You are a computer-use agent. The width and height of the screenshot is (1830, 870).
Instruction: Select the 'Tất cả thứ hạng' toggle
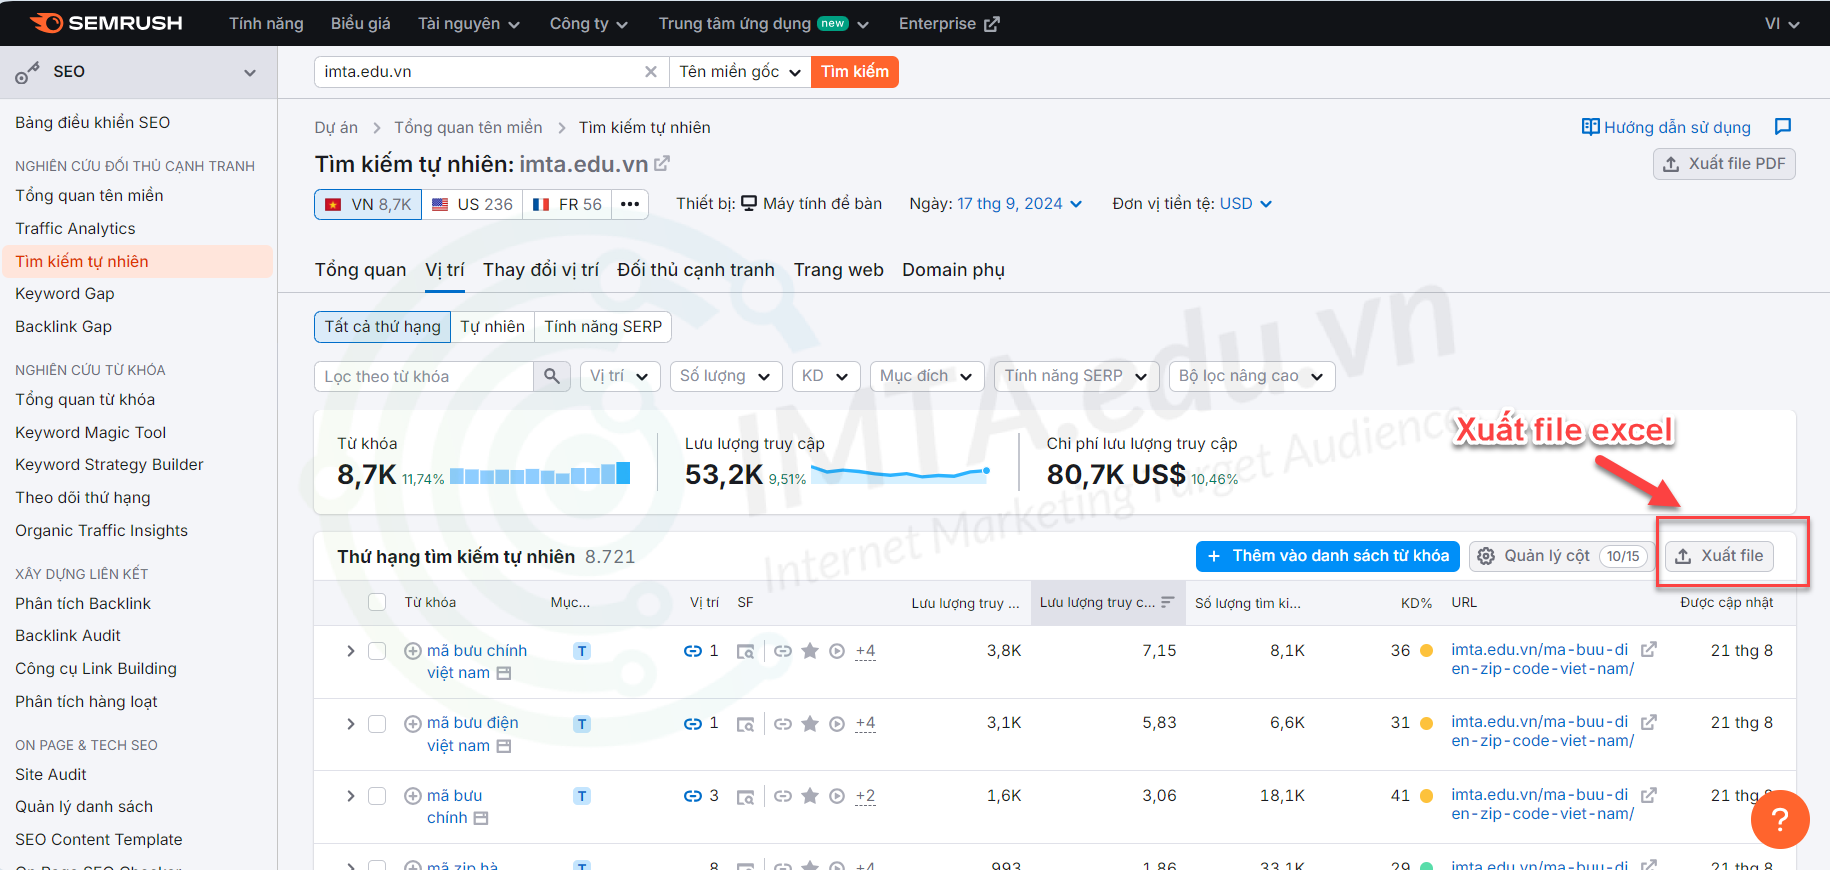tap(382, 327)
